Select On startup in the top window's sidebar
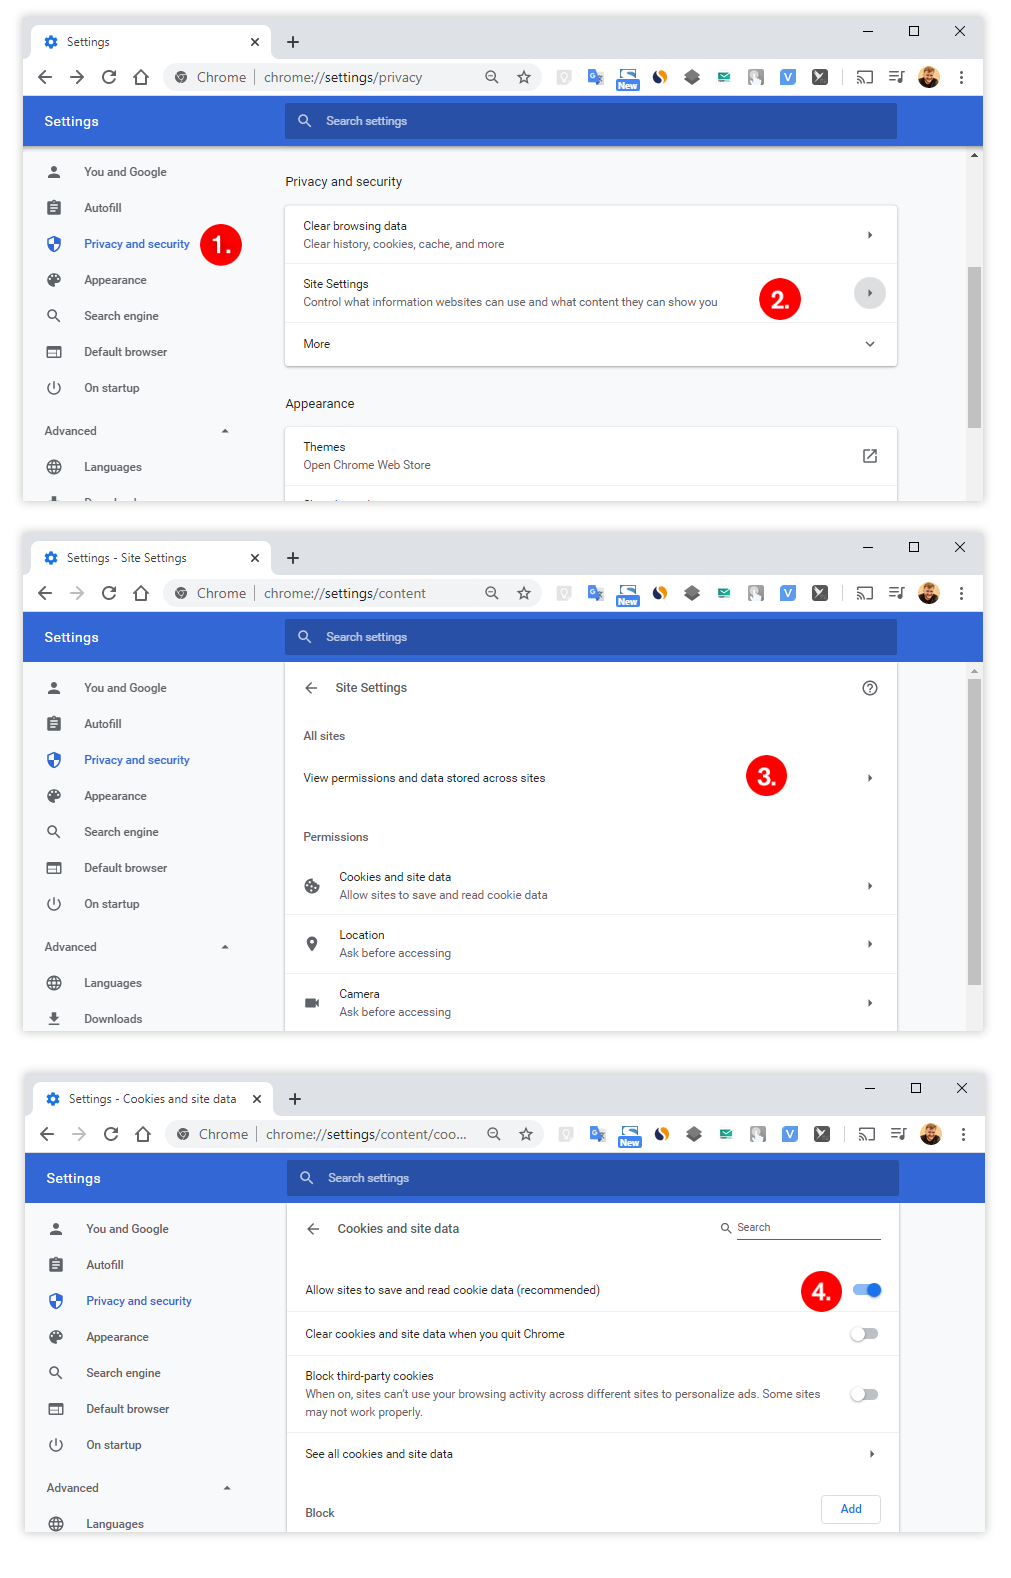The height and width of the screenshot is (1578, 1011). 112,388
